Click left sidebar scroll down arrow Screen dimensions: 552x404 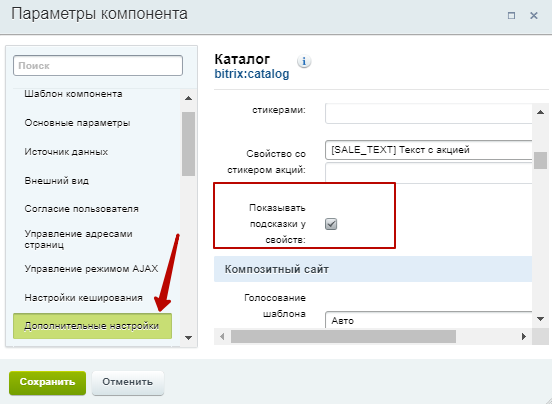click(188, 338)
